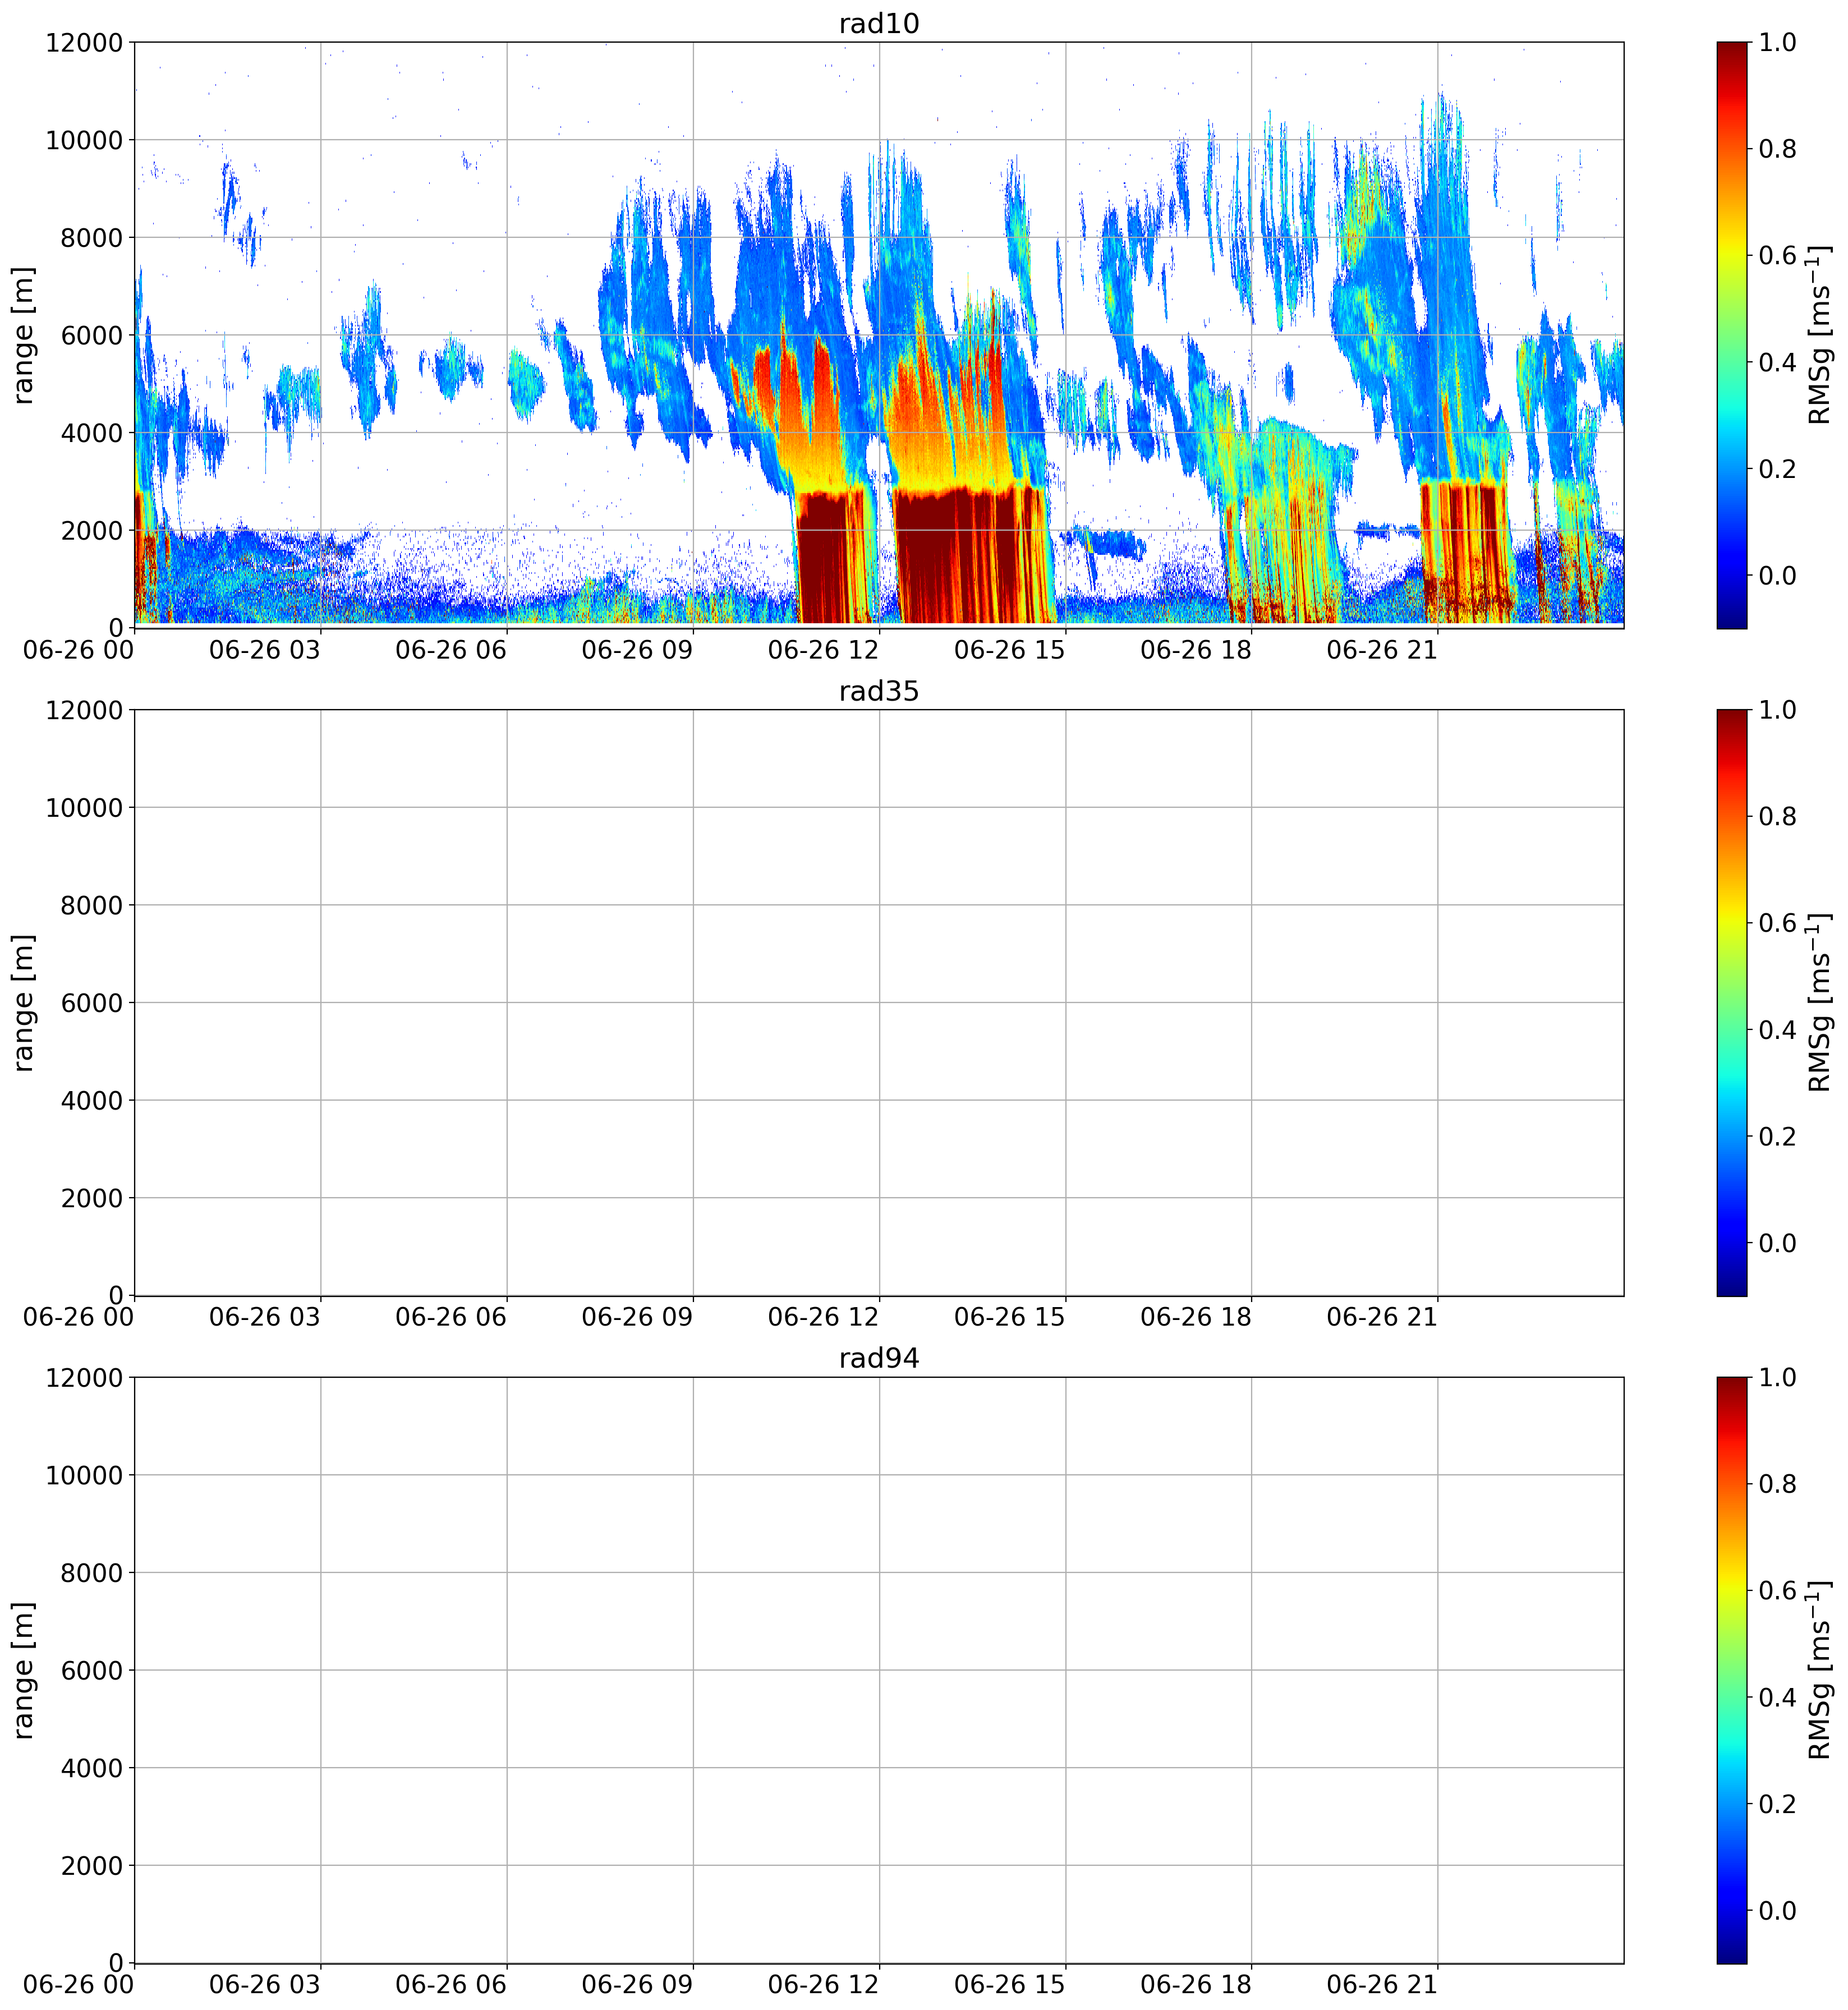Click the 06-26 03 tick under rad10
This screenshot has width=1848, height=2010.
[264, 650]
